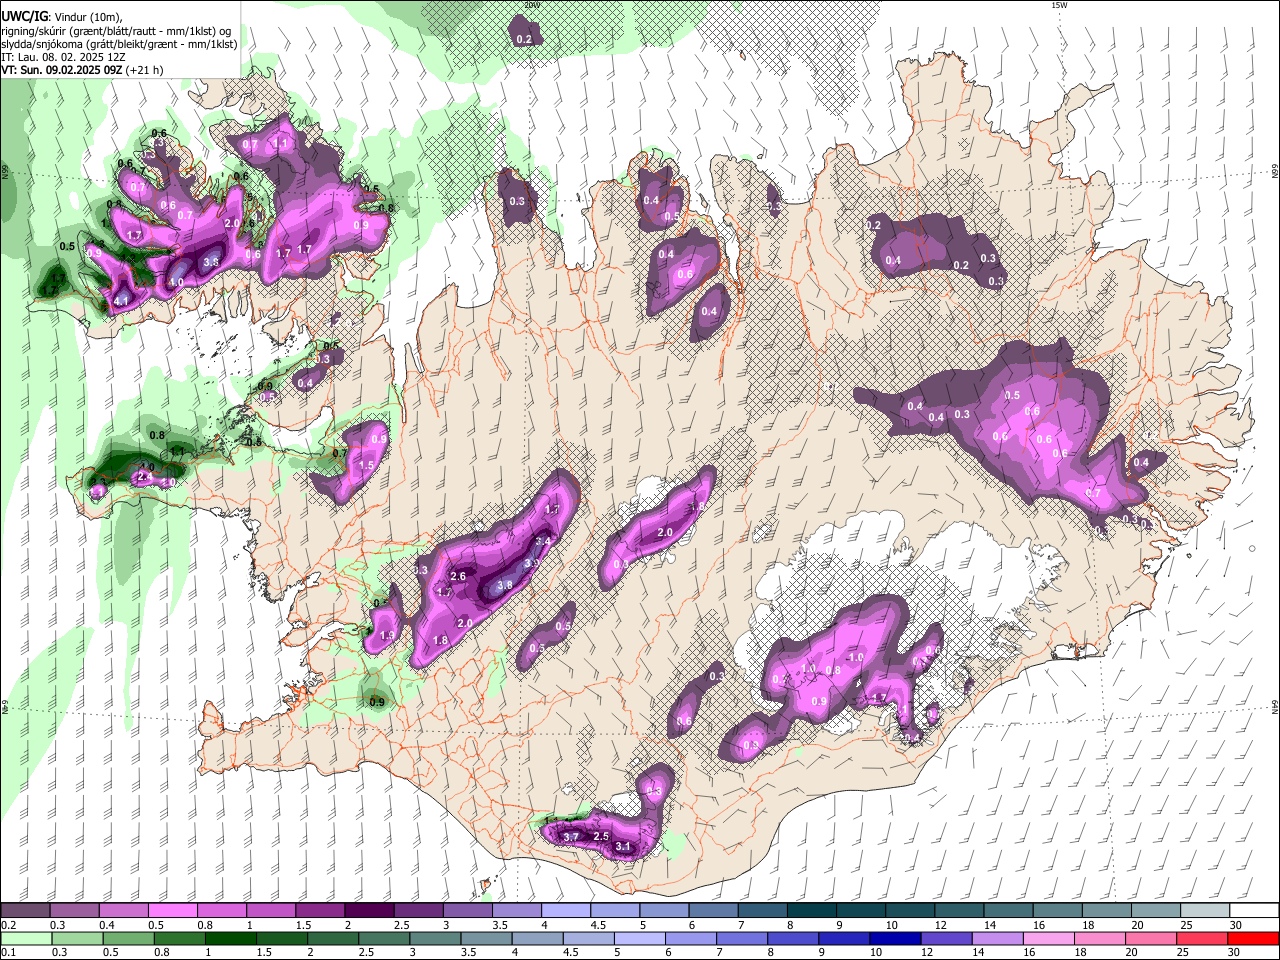The image size is (1280, 960).
Task: Pick the light lavender snow swatch for 4–4.5
Action: point(566,911)
